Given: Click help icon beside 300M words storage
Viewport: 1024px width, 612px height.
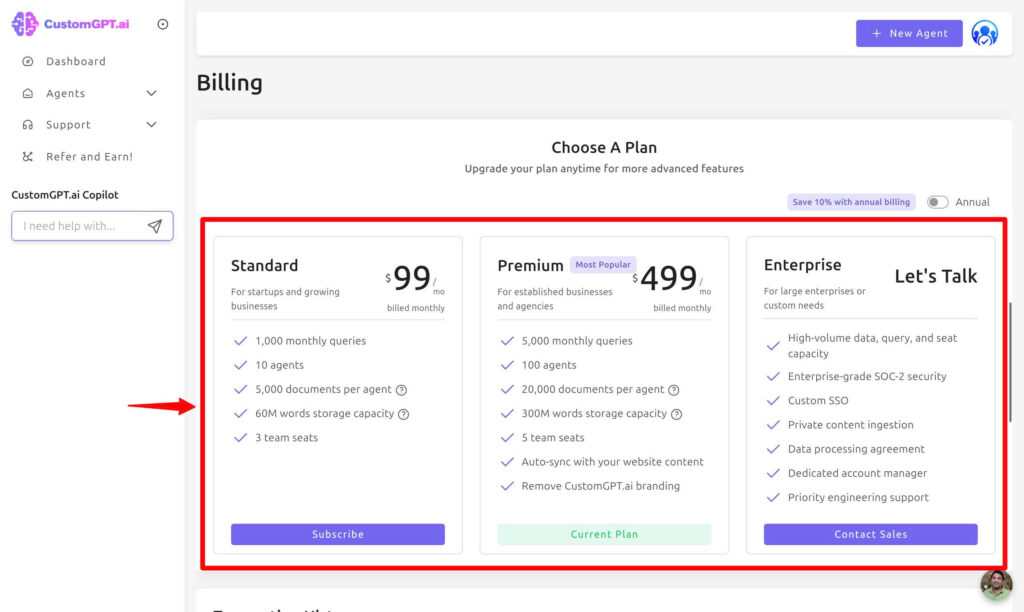Looking at the screenshot, I should click(x=676, y=414).
